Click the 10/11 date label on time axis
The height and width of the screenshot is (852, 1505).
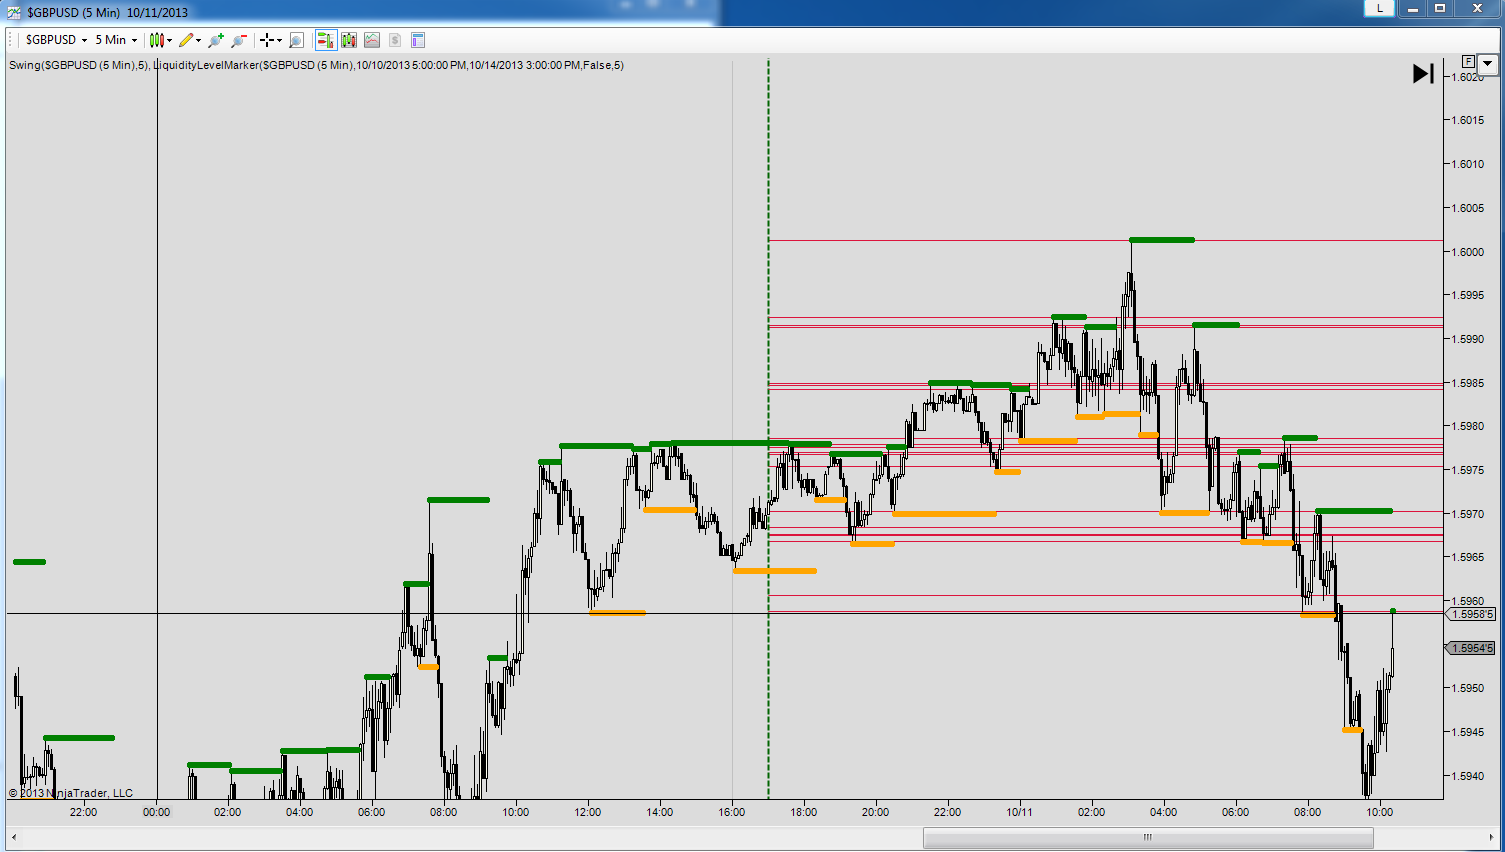[x=1019, y=812]
